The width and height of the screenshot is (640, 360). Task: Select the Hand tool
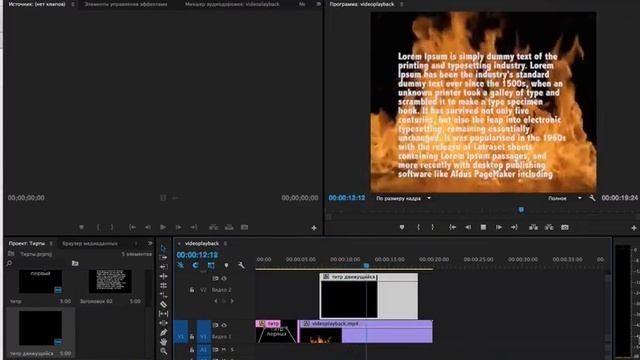163,342
